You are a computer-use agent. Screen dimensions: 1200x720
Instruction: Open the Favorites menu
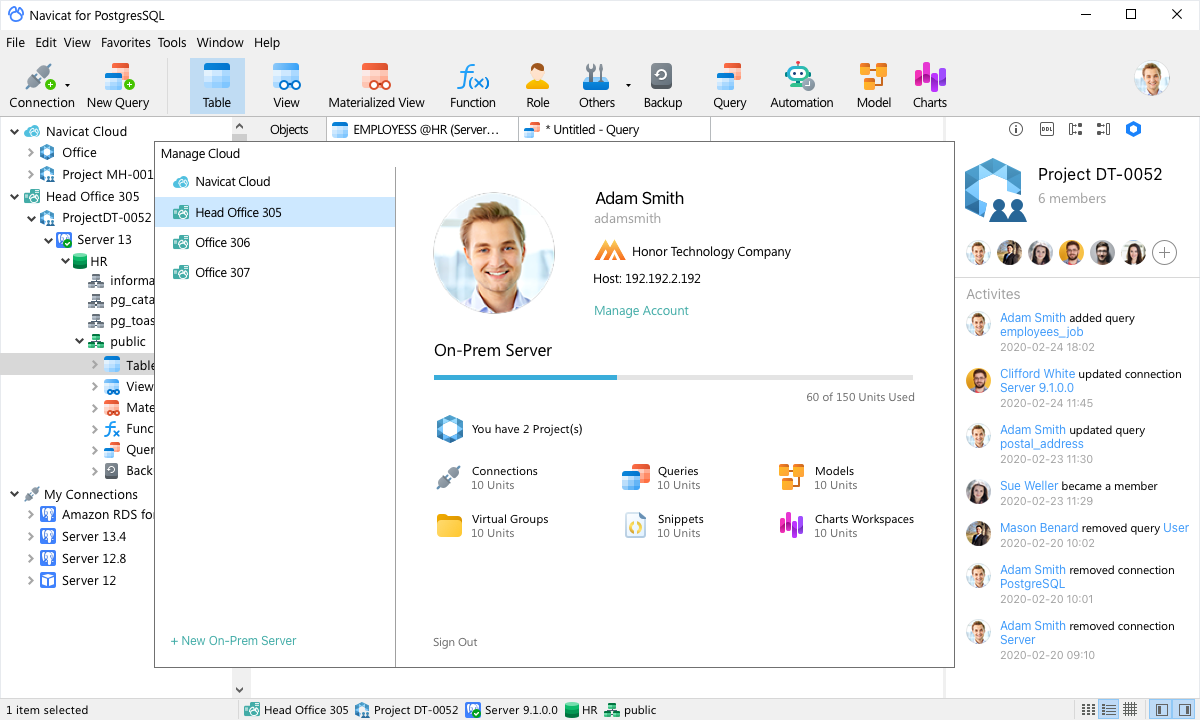pyautogui.click(x=125, y=43)
